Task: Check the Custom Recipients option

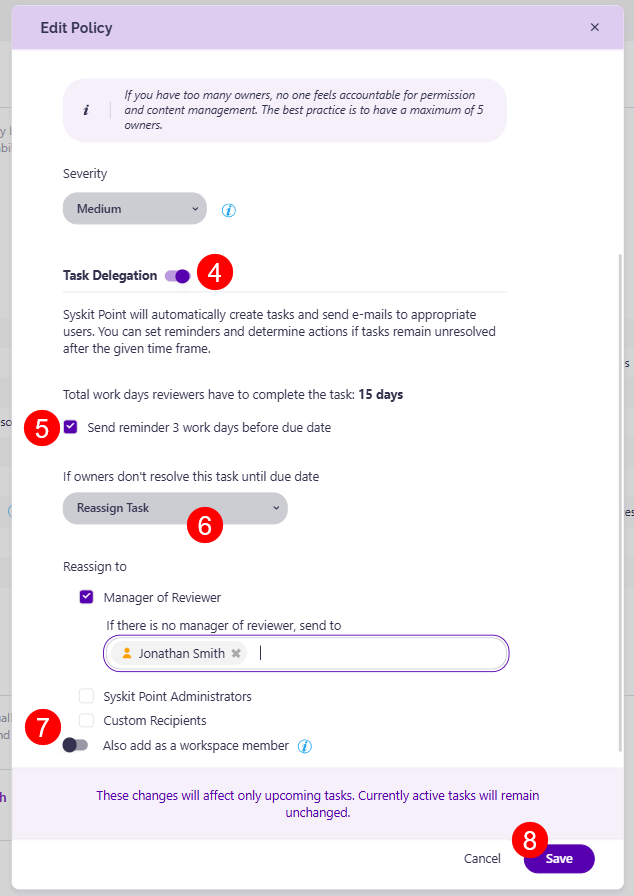Action: click(x=87, y=720)
